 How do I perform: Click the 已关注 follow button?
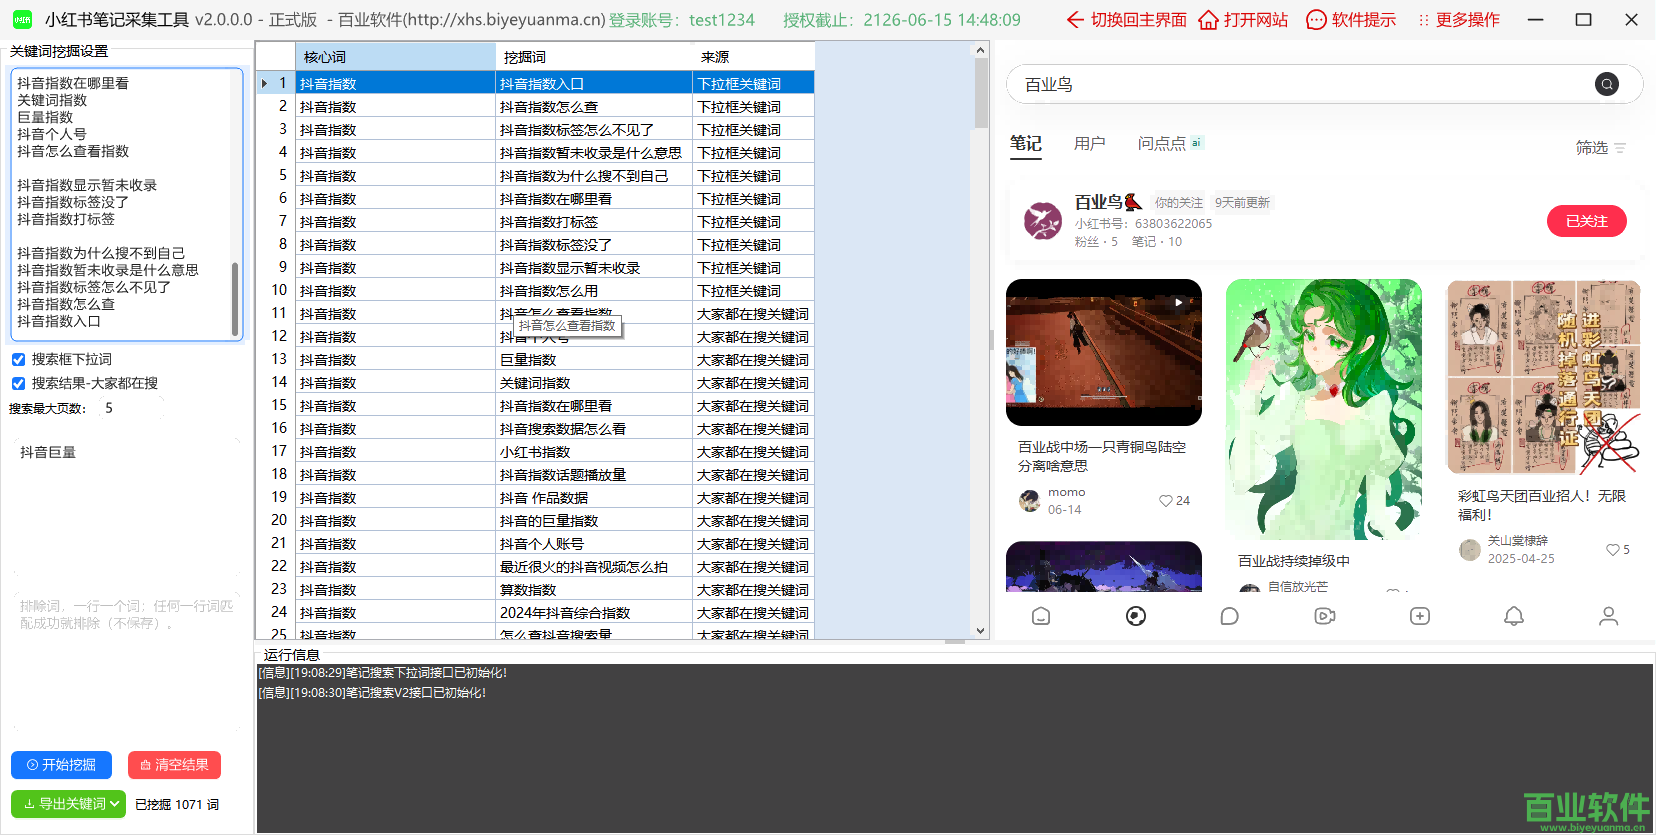(1587, 221)
